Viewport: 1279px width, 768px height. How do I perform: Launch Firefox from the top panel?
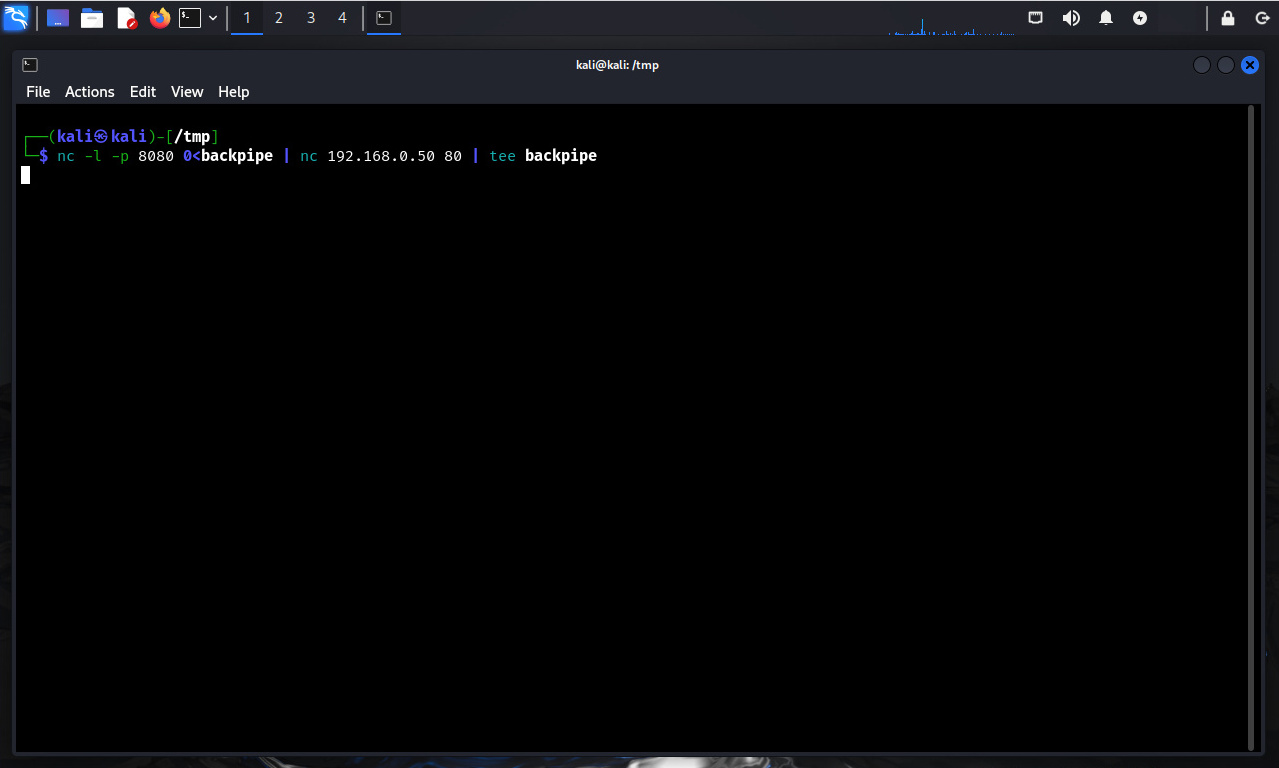tap(160, 18)
